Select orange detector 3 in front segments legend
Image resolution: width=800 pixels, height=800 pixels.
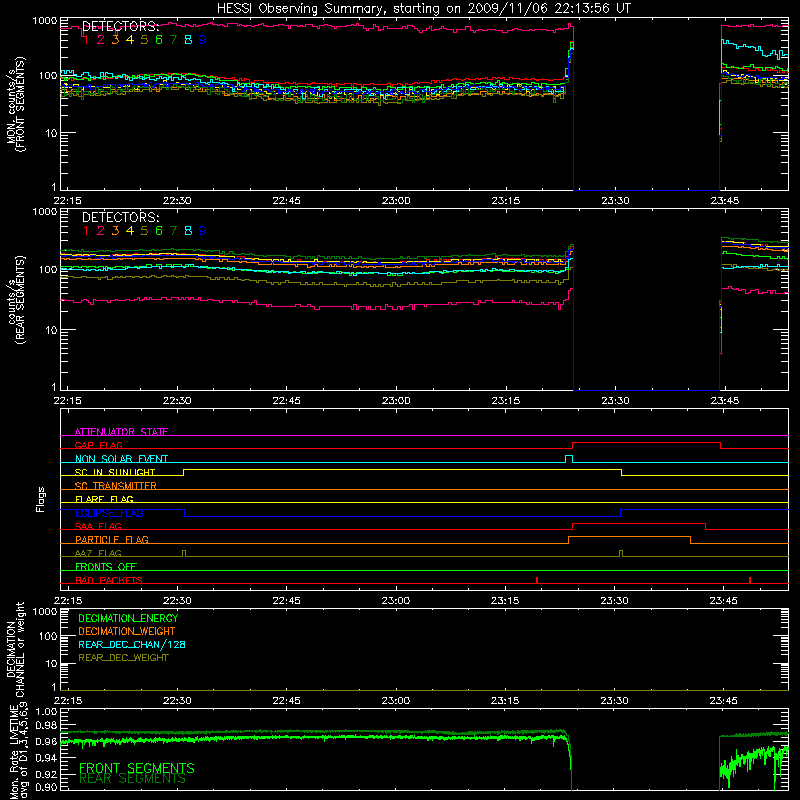pyautogui.click(x=115, y=40)
